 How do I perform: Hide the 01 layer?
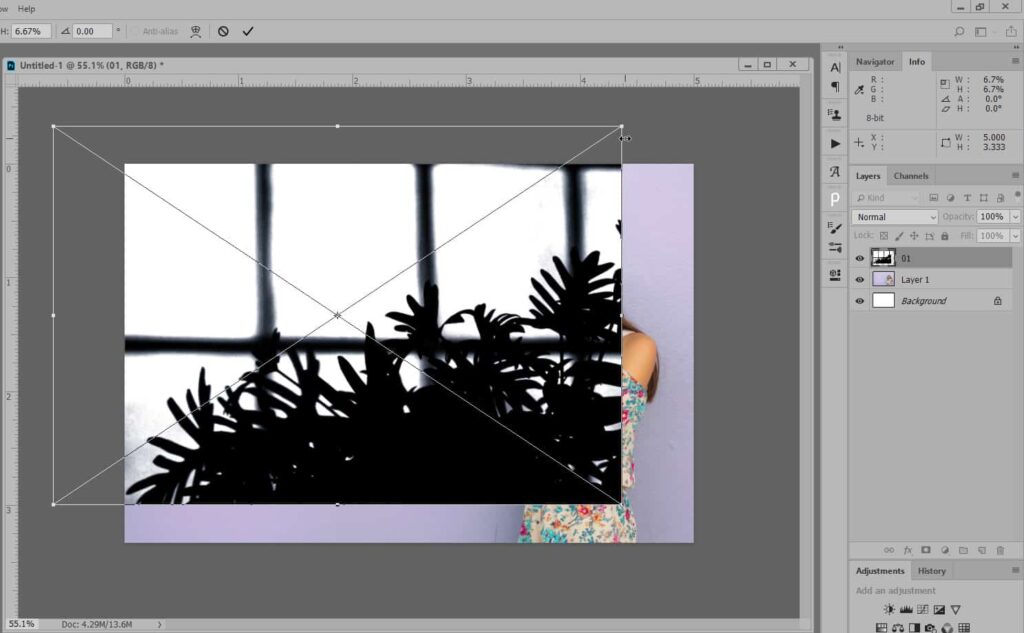(x=860, y=258)
